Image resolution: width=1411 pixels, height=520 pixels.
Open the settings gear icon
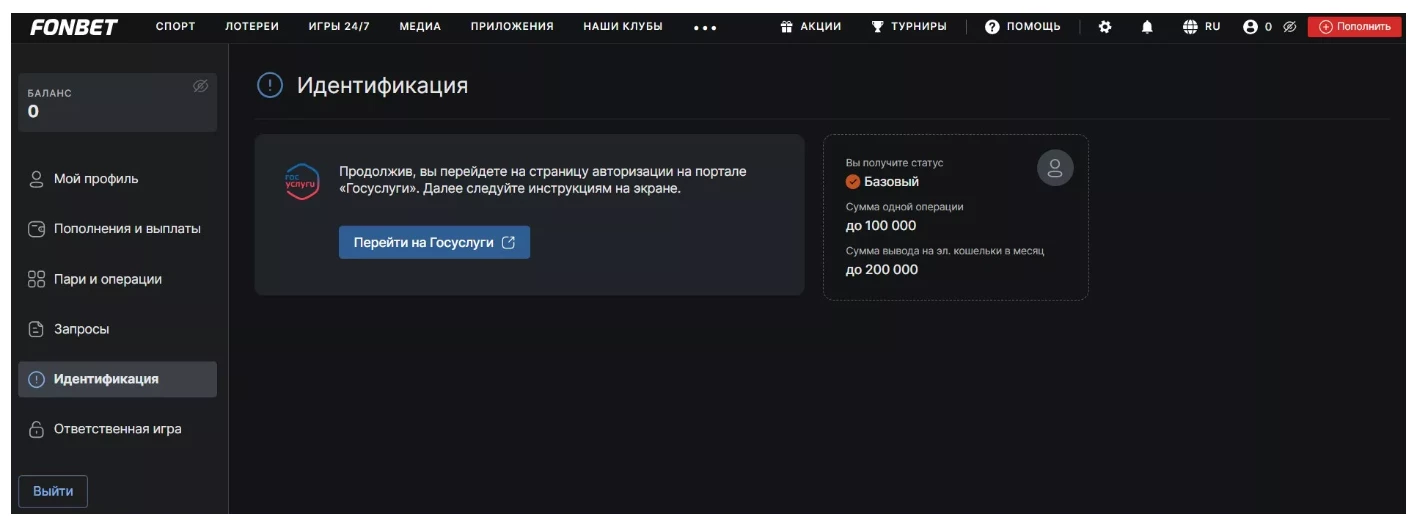tap(1105, 27)
